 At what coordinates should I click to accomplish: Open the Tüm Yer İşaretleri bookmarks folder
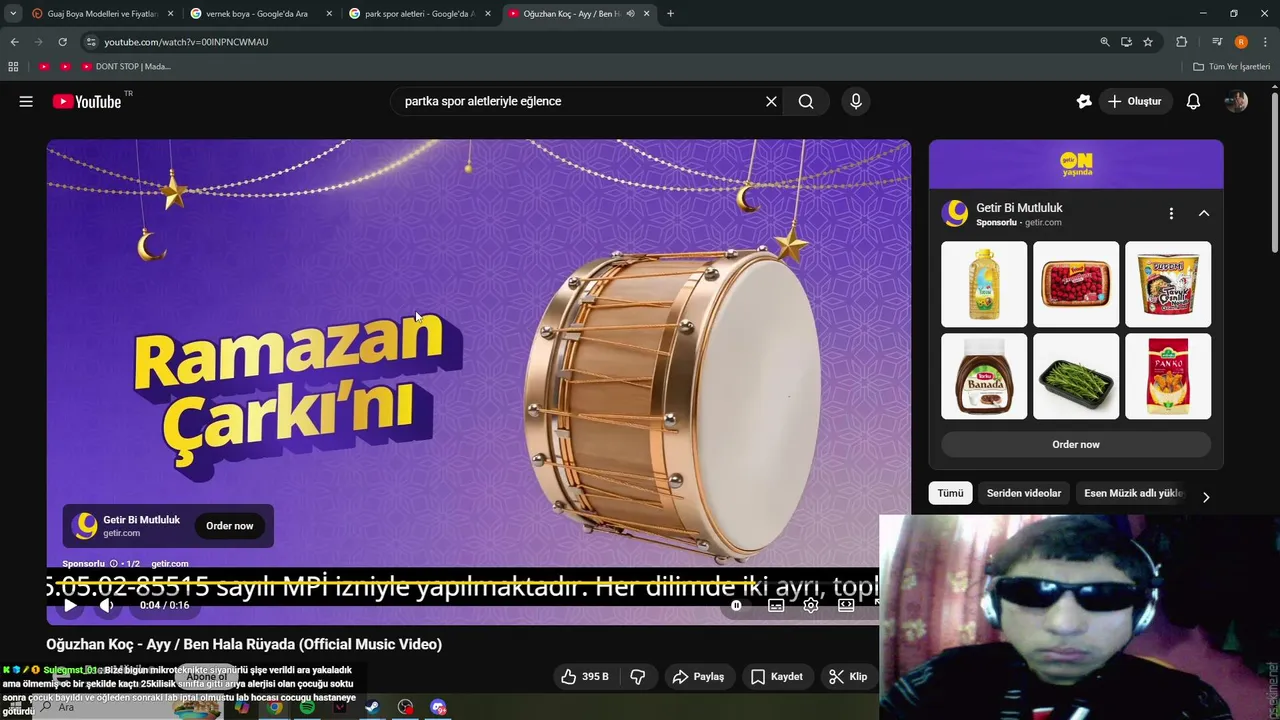[1232, 66]
